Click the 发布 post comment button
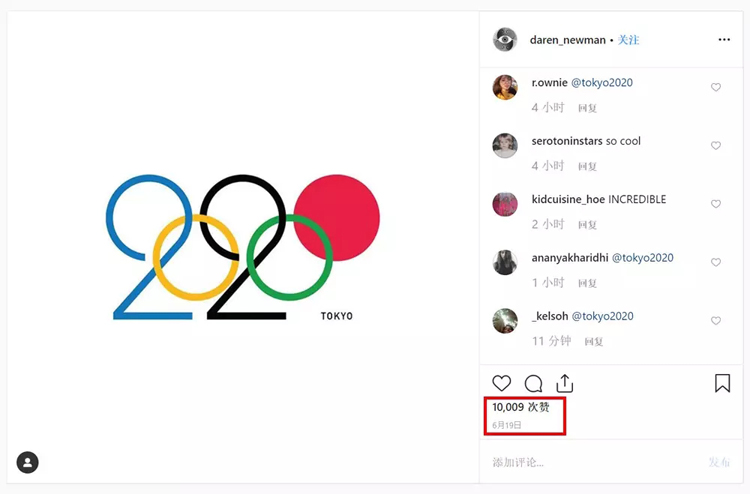 click(x=719, y=462)
